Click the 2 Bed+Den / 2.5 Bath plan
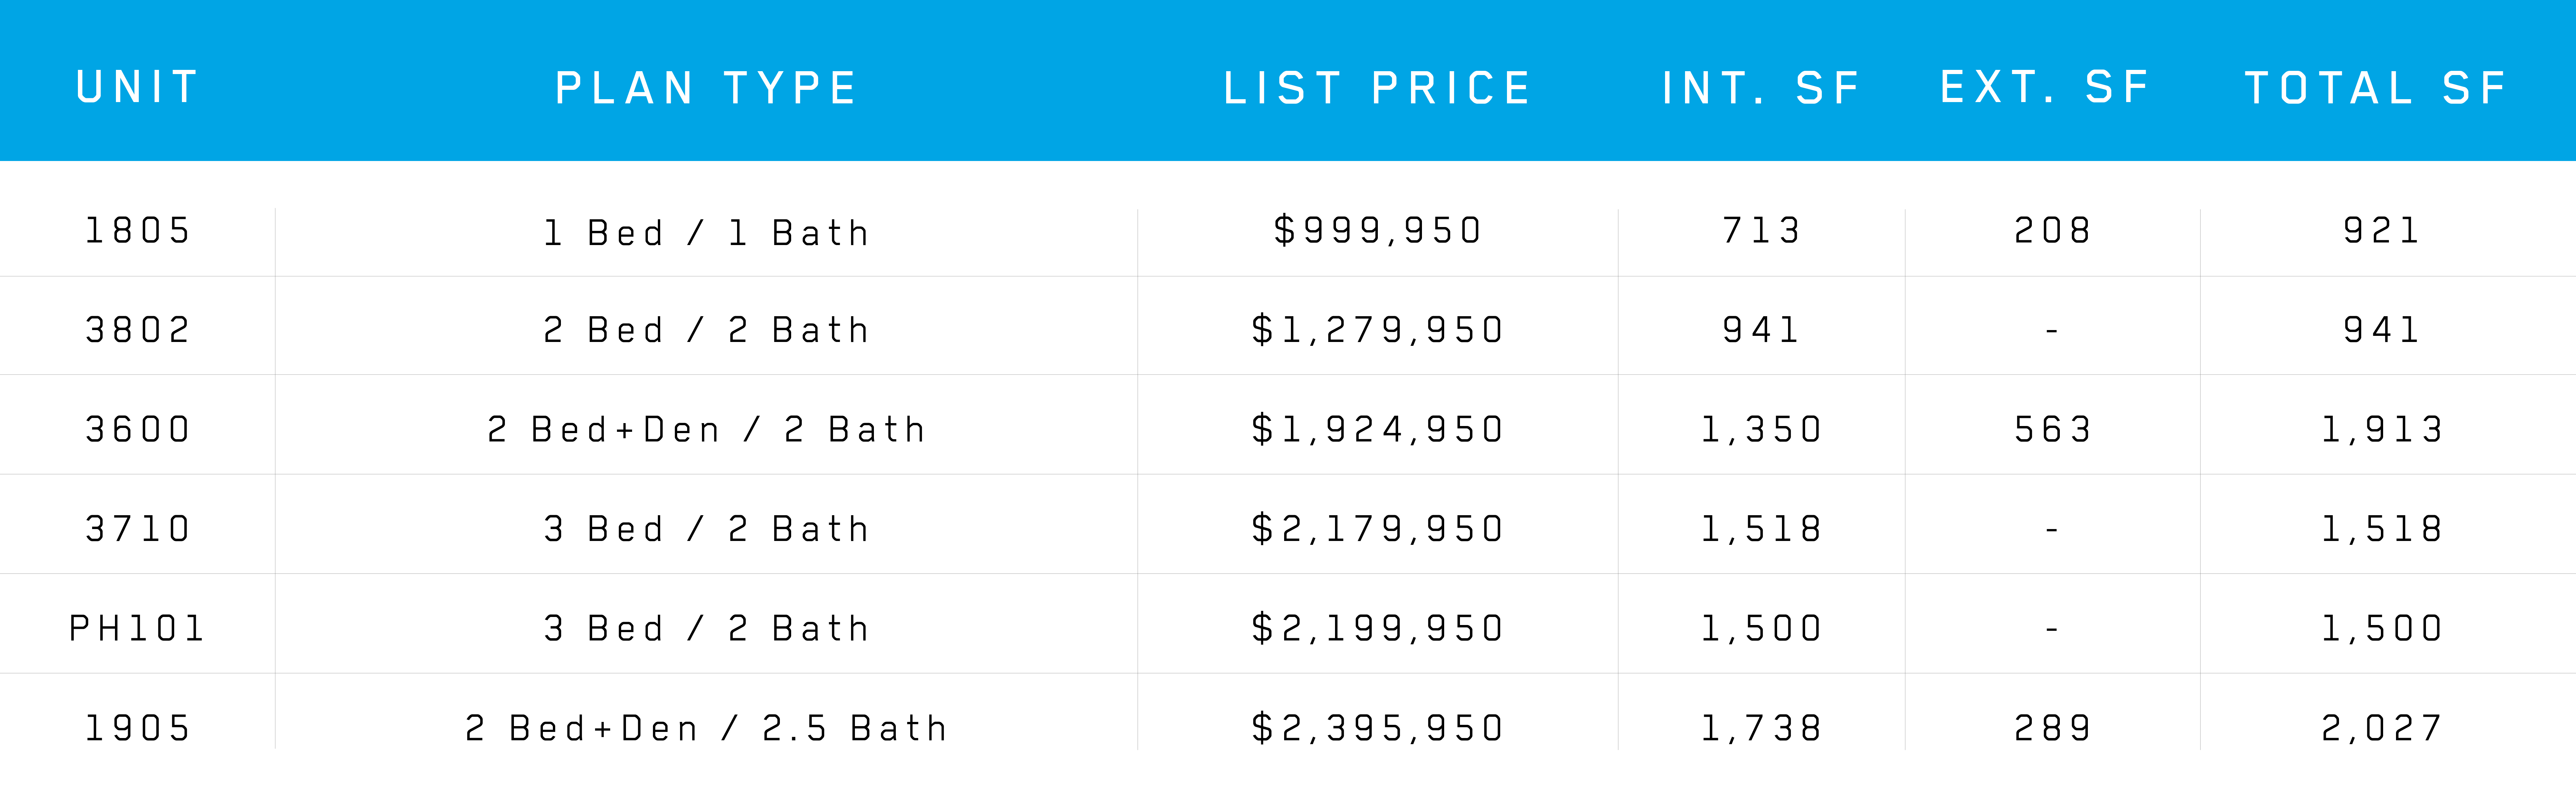The width and height of the screenshot is (2576, 805). (706, 728)
